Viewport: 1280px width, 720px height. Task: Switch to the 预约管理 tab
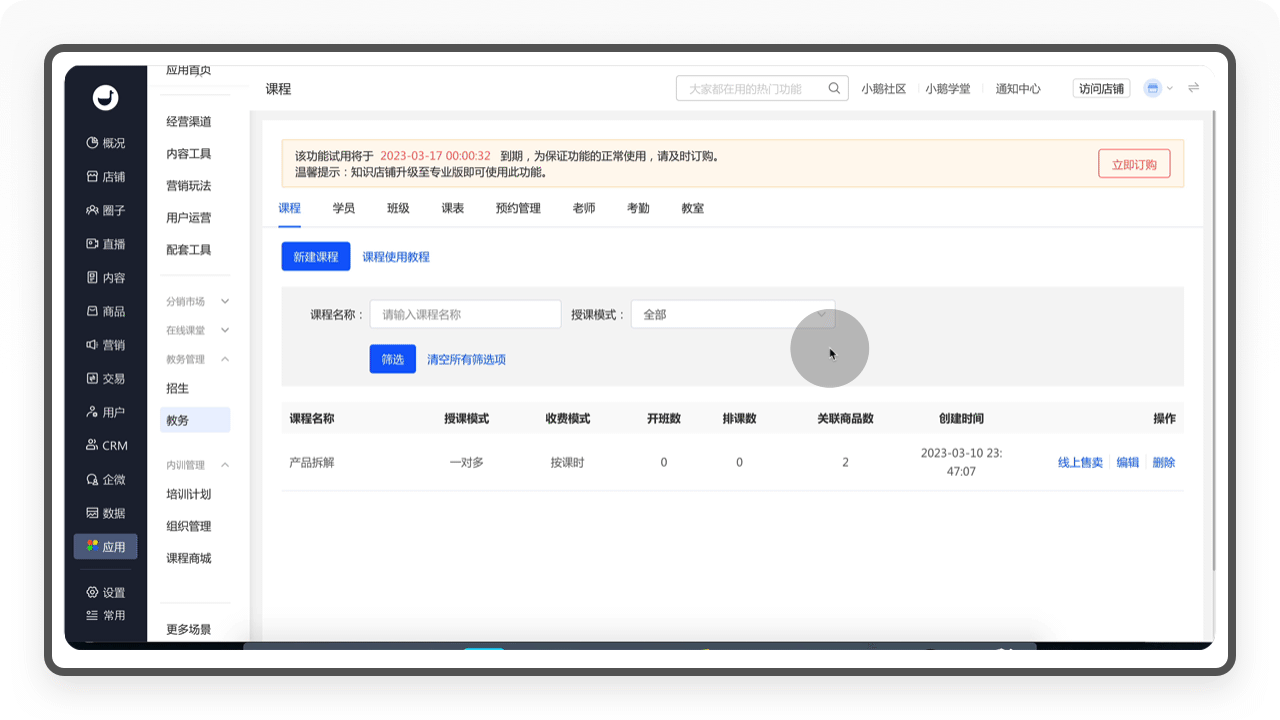(x=518, y=208)
